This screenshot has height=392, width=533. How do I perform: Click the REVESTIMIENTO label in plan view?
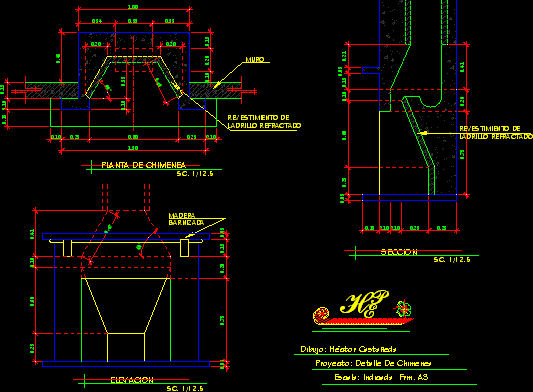(264, 122)
